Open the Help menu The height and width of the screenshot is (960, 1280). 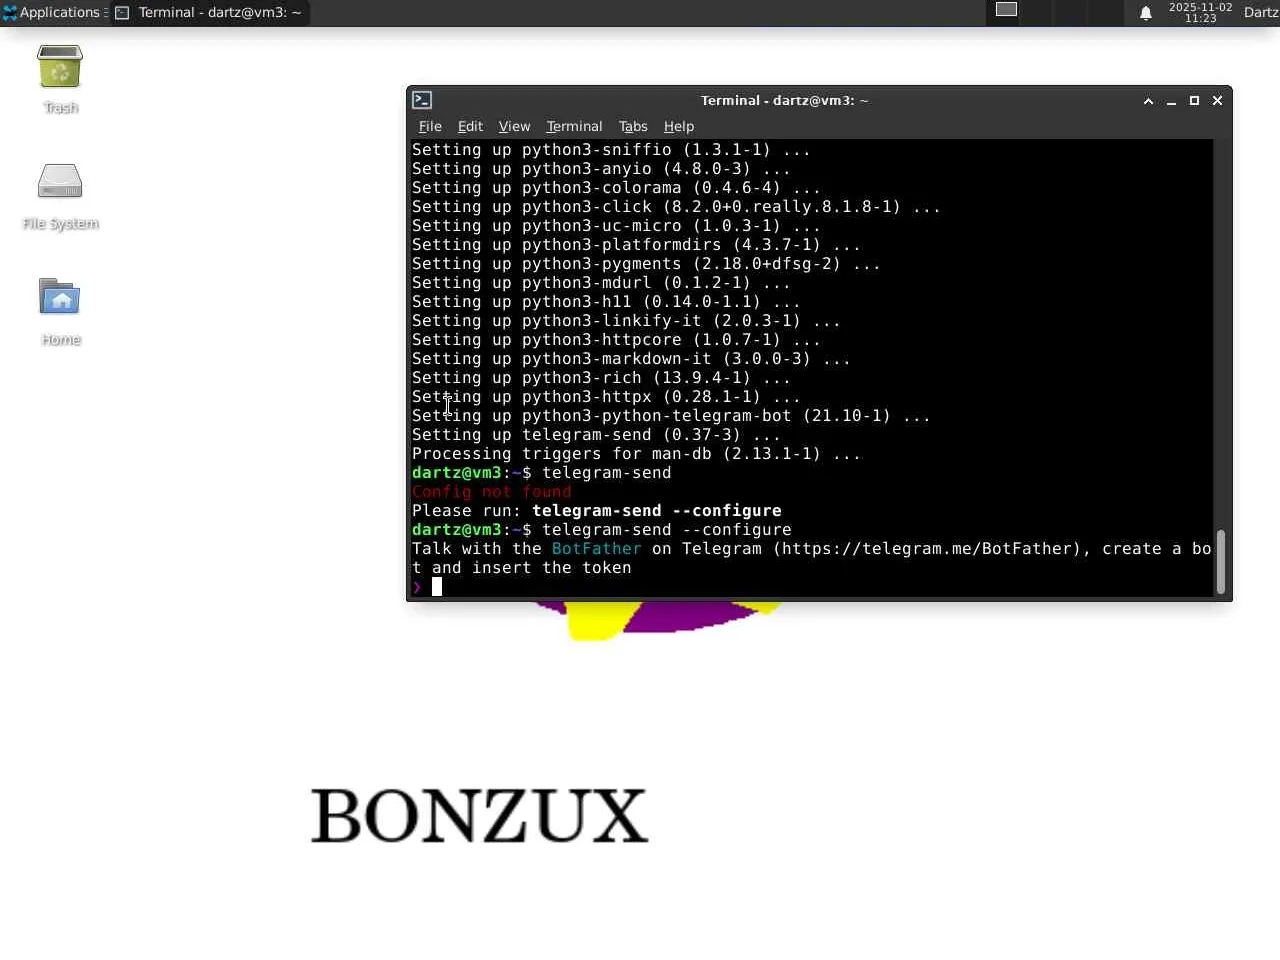[x=679, y=126]
